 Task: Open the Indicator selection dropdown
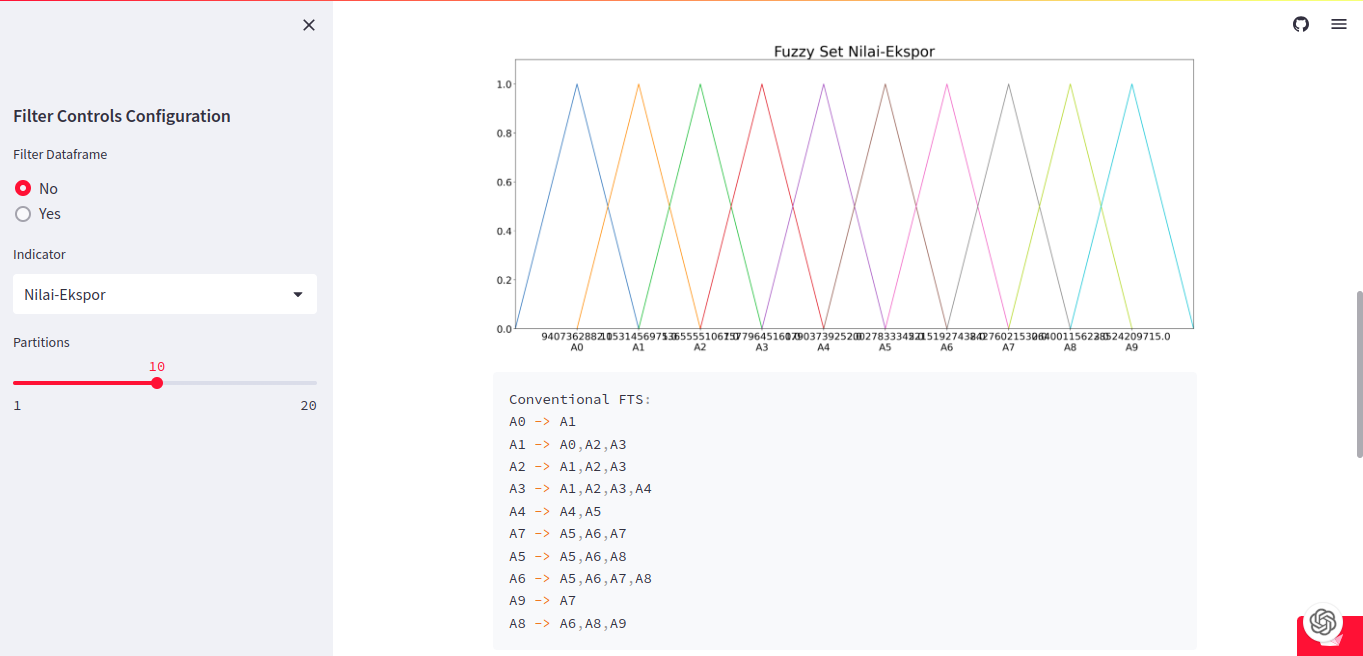click(x=164, y=293)
